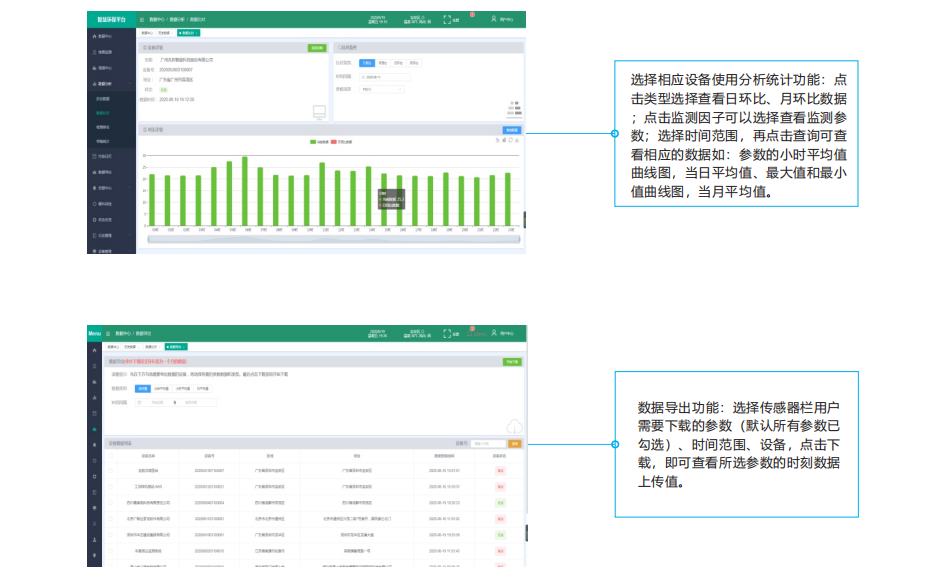The width and height of the screenshot is (945, 578).
Task: Click the chart refresh icon above bar chart
Action: tap(510, 140)
